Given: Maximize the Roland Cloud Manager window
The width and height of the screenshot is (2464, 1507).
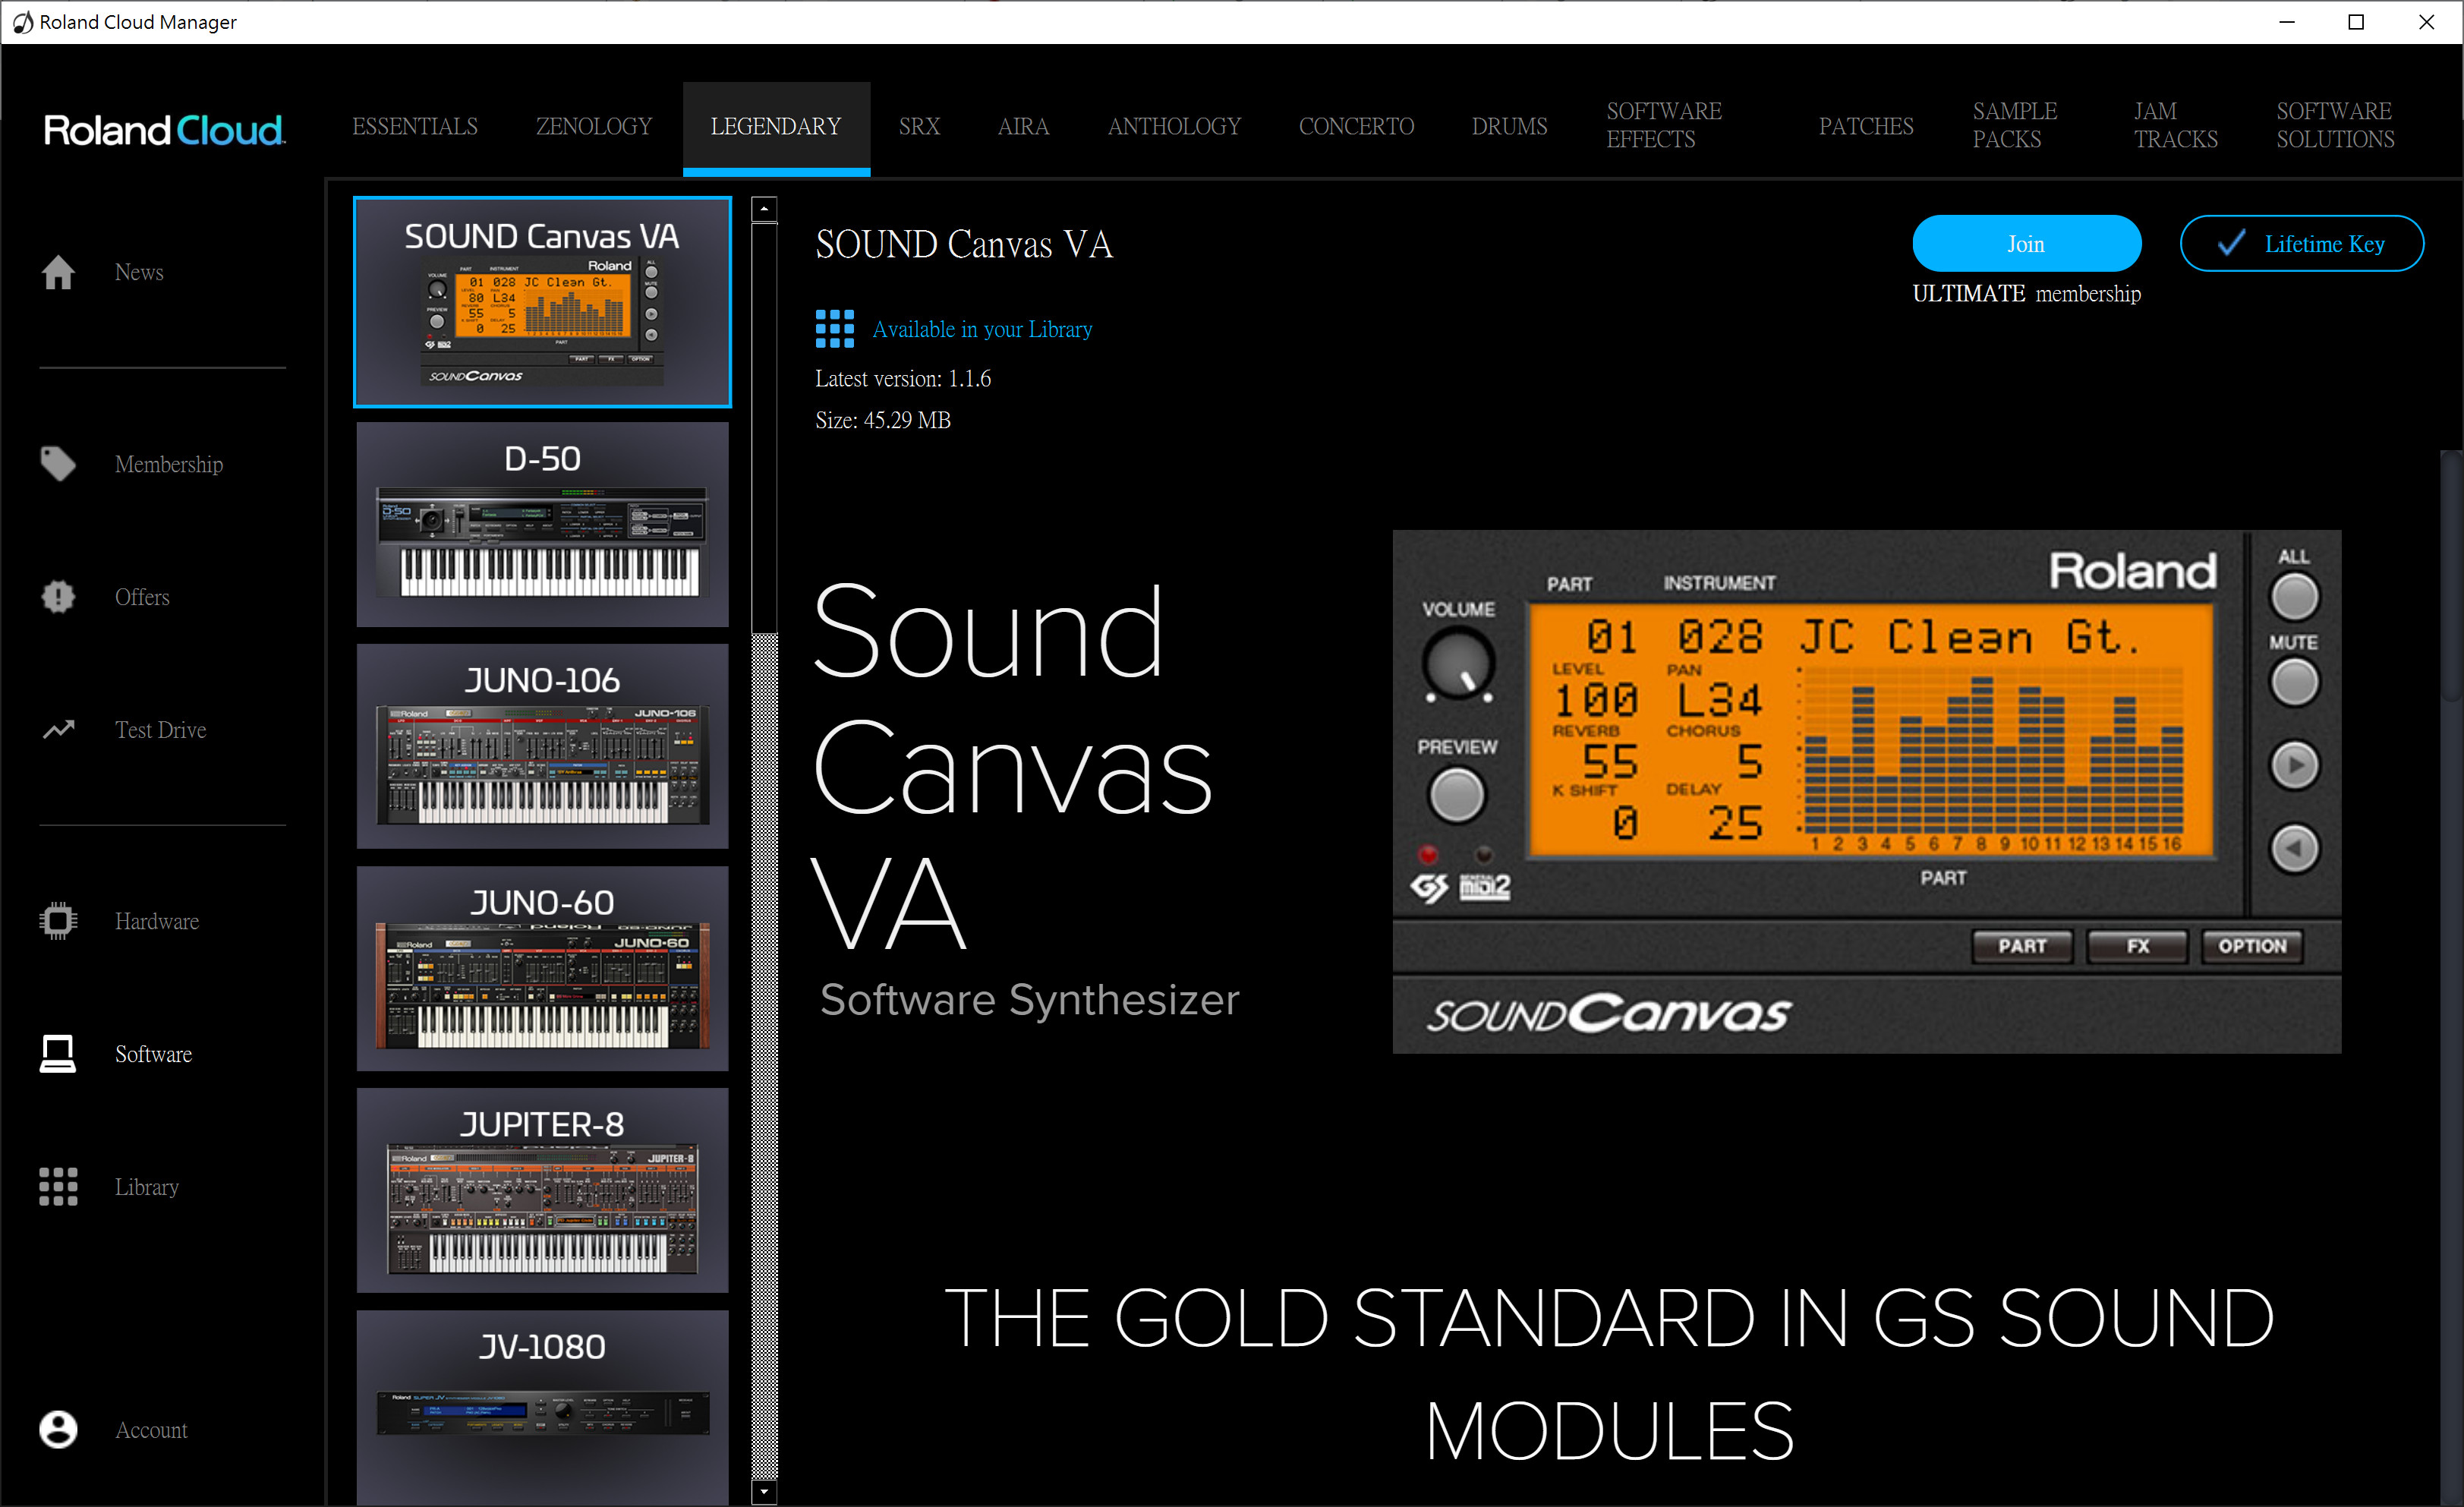Looking at the screenshot, I should pos(2356,22).
